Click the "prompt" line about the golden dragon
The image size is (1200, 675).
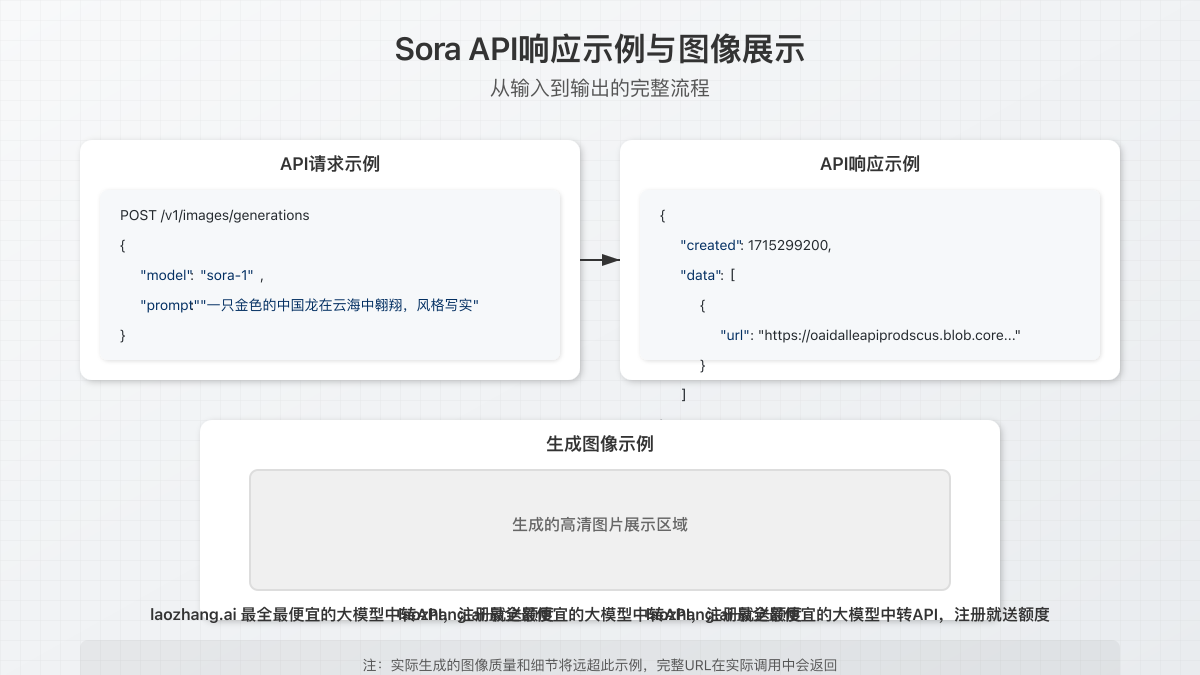coord(310,305)
